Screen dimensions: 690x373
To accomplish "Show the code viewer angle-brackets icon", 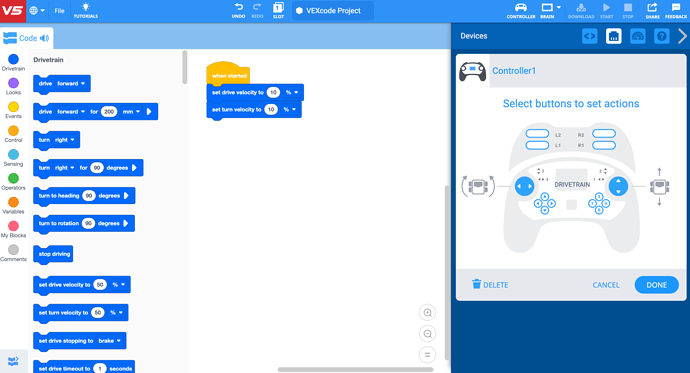I will (x=590, y=36).
